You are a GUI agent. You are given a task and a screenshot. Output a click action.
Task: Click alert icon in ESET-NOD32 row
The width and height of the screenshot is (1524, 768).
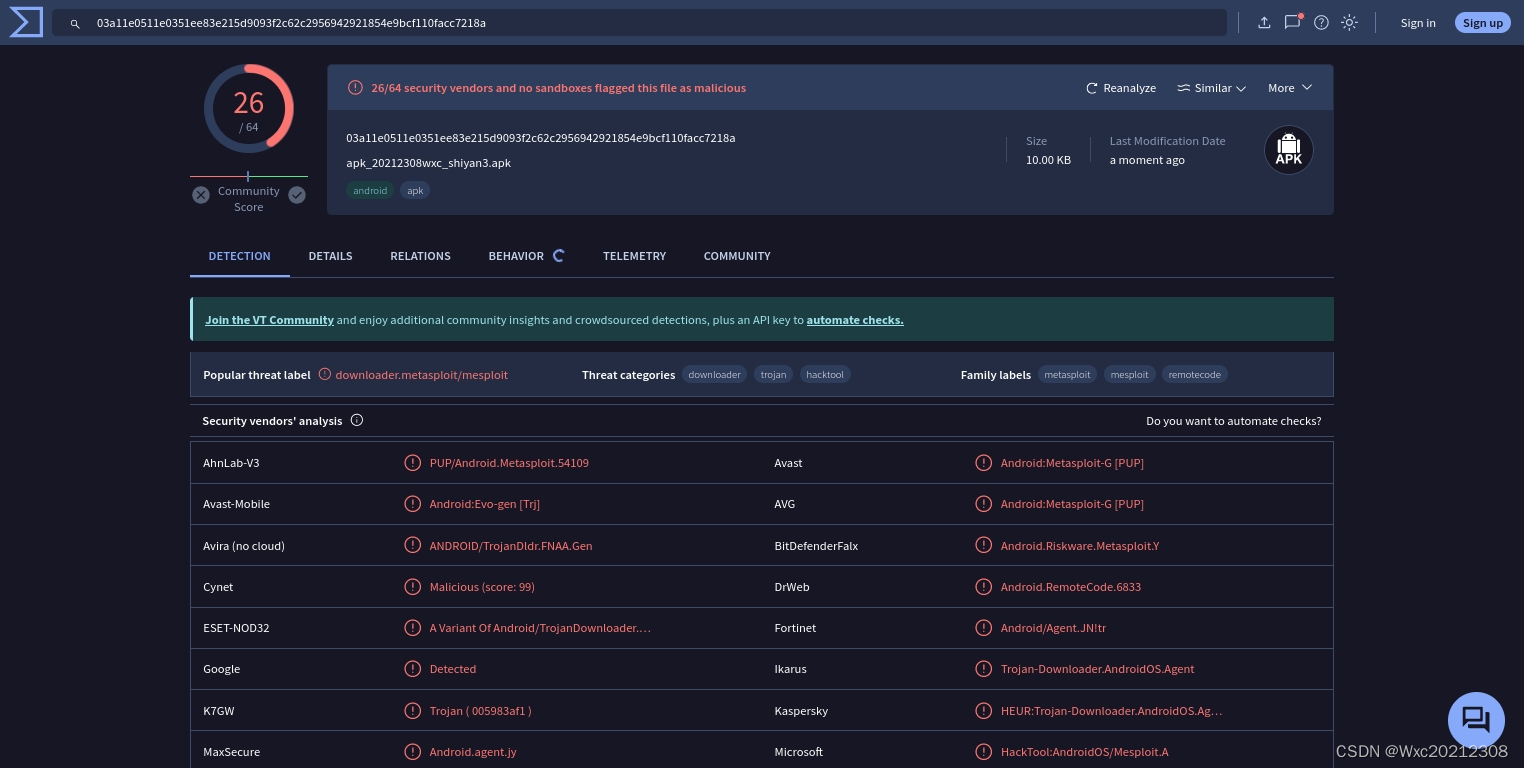[x=412, y=628]
